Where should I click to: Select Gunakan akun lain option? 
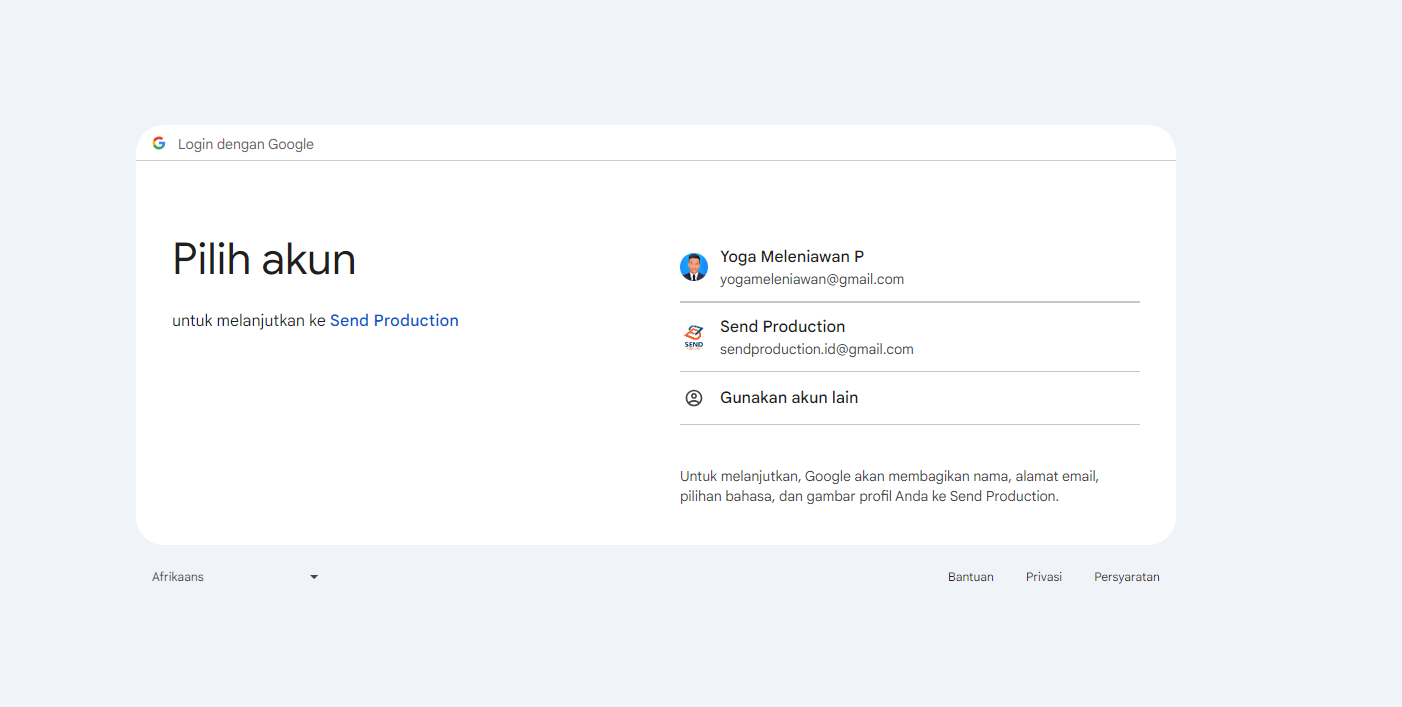click(789, 398)
